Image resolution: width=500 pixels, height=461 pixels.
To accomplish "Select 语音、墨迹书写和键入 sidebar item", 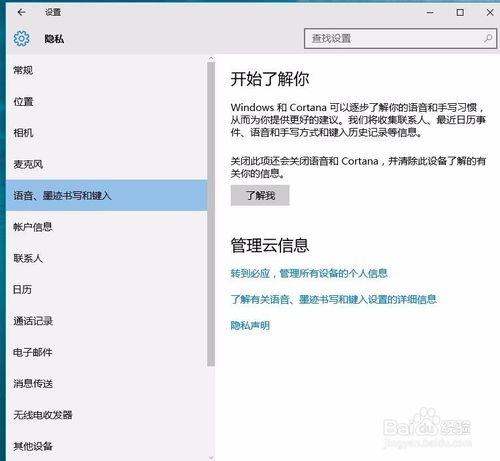I will (x=107, y=195).
